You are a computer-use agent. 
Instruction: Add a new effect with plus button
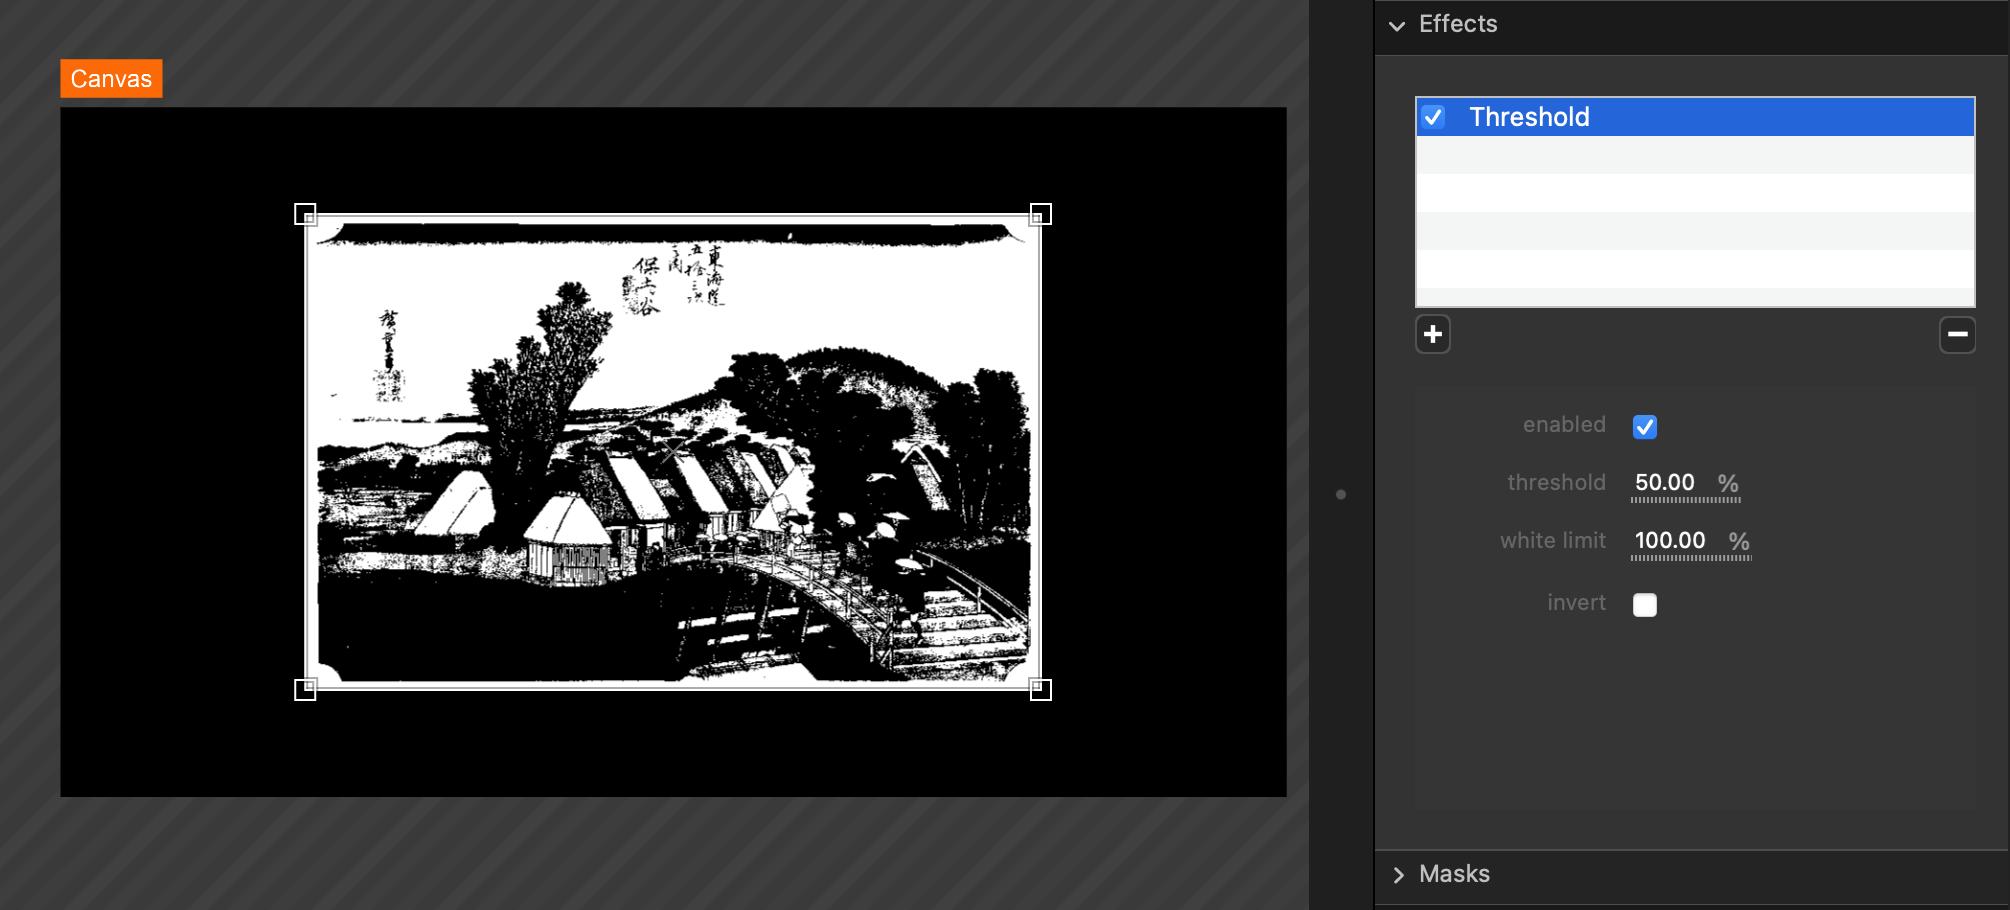[x=1432, y=334]
